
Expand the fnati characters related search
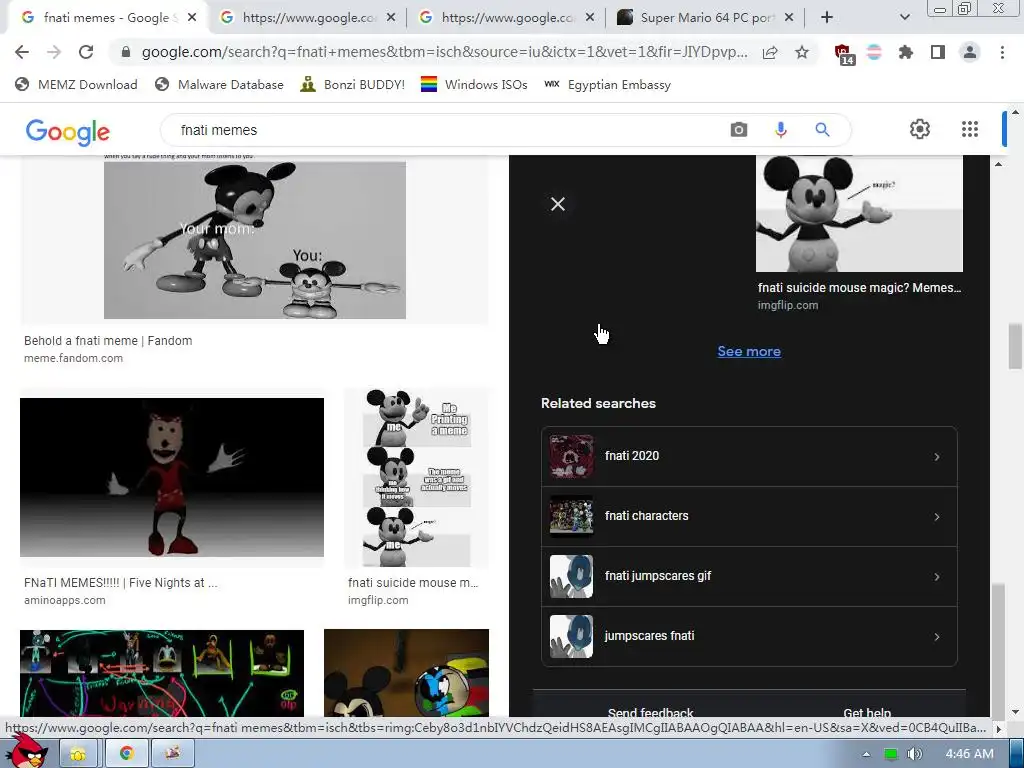click(x=749, y=517)
